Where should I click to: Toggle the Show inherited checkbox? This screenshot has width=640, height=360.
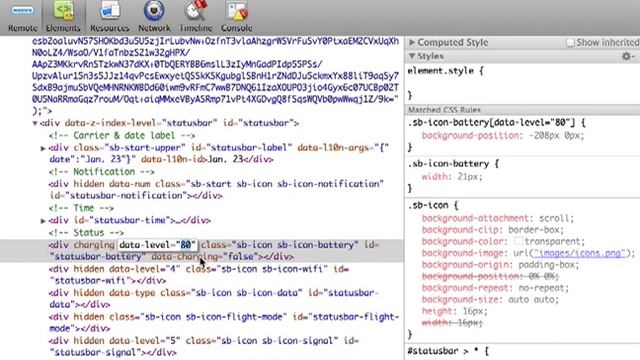point(570,42)
